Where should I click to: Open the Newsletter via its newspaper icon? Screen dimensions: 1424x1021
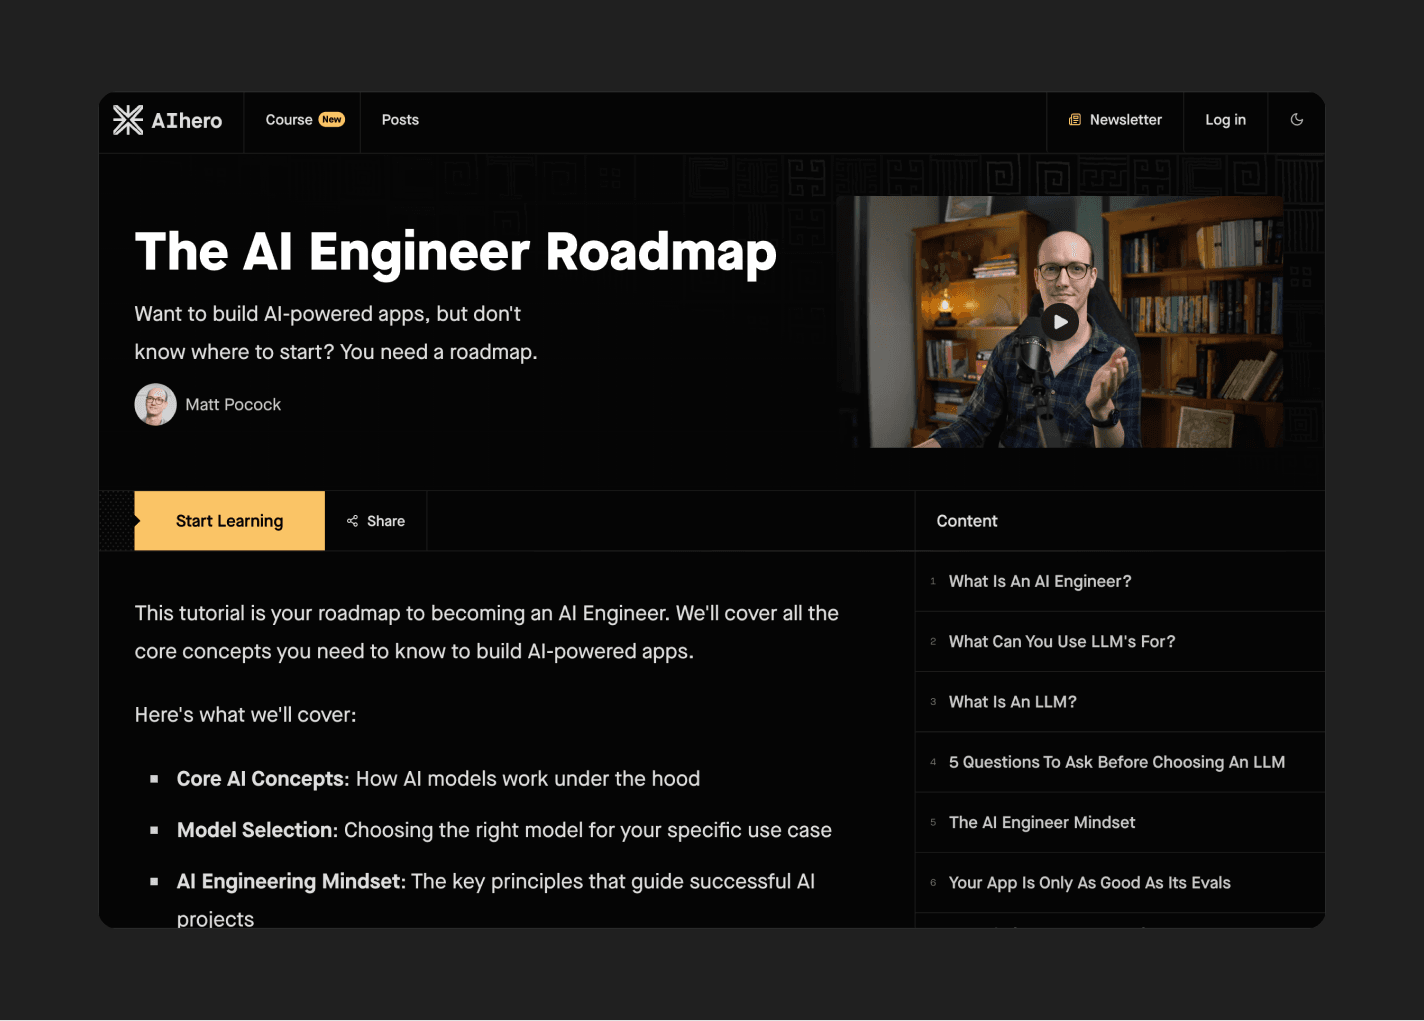click(1075, 120)
